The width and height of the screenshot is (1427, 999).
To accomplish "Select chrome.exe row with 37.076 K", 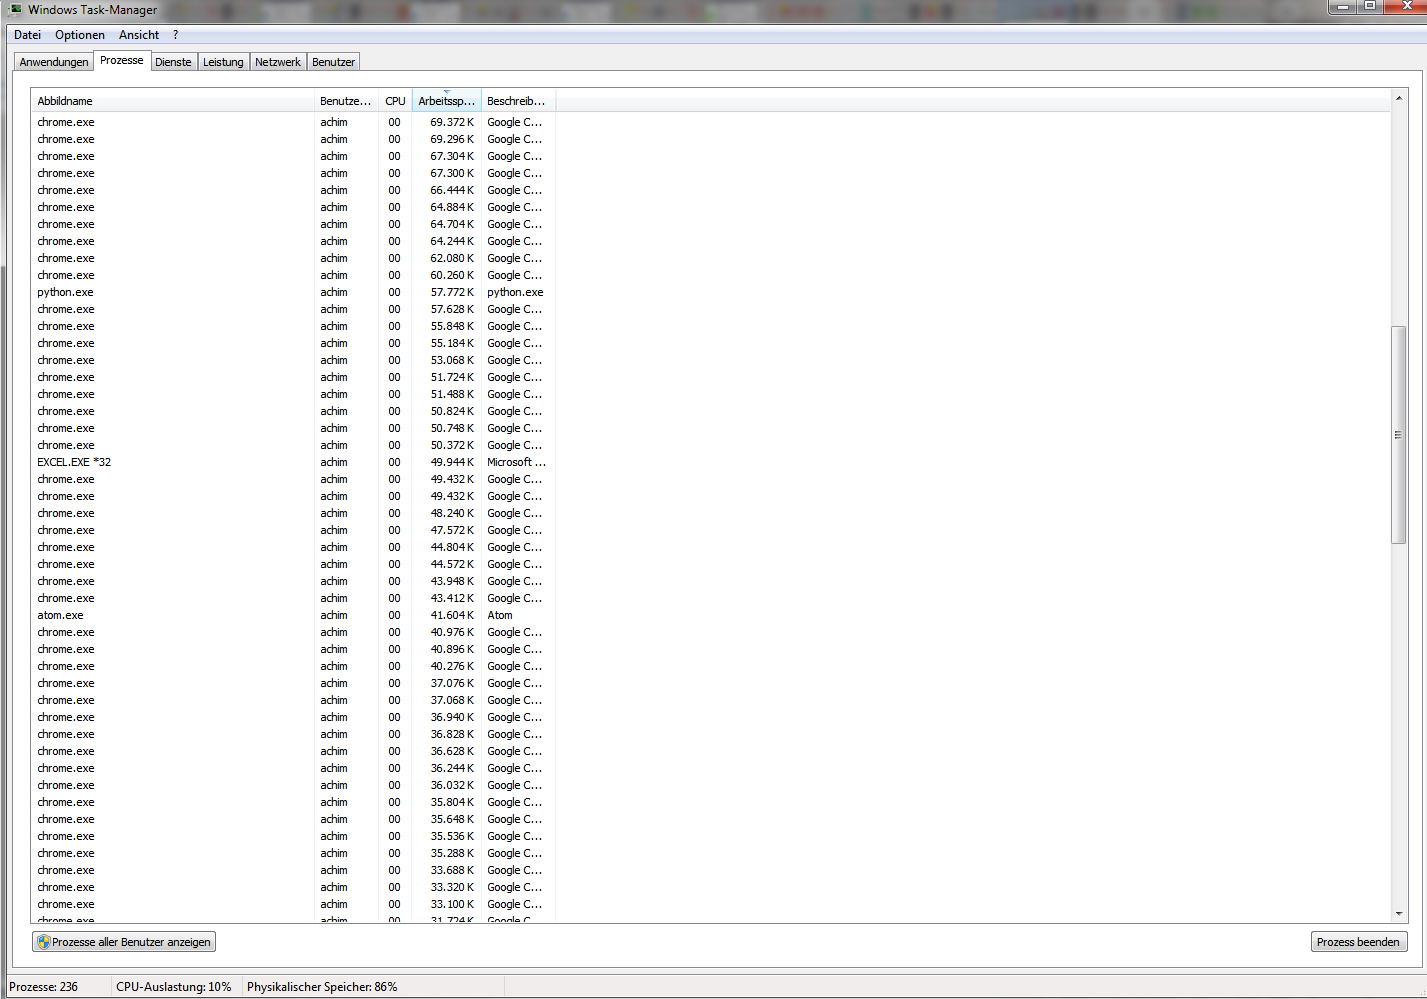I will click(293, 683).
